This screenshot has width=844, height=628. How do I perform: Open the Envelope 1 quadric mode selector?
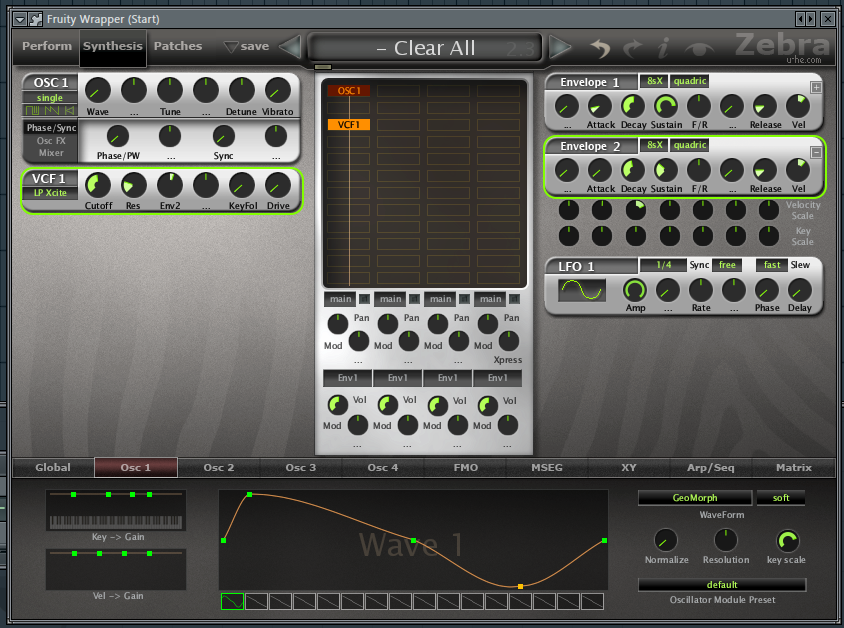(690, 81)
